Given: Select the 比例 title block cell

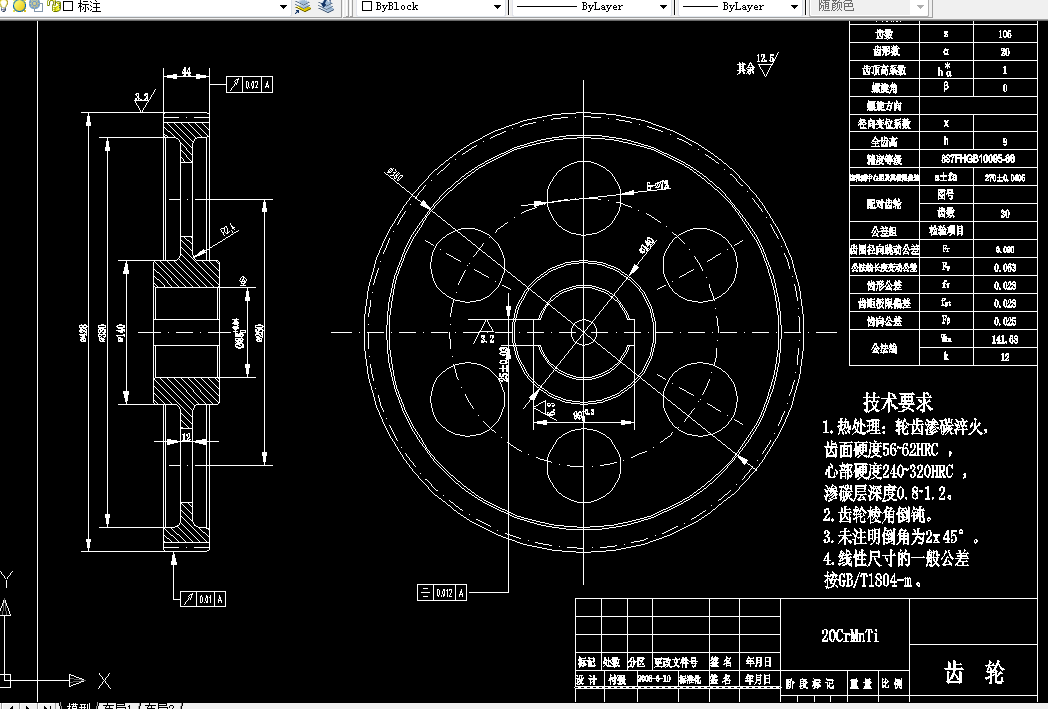Looking at the screenshot, I should pos(892,684).
